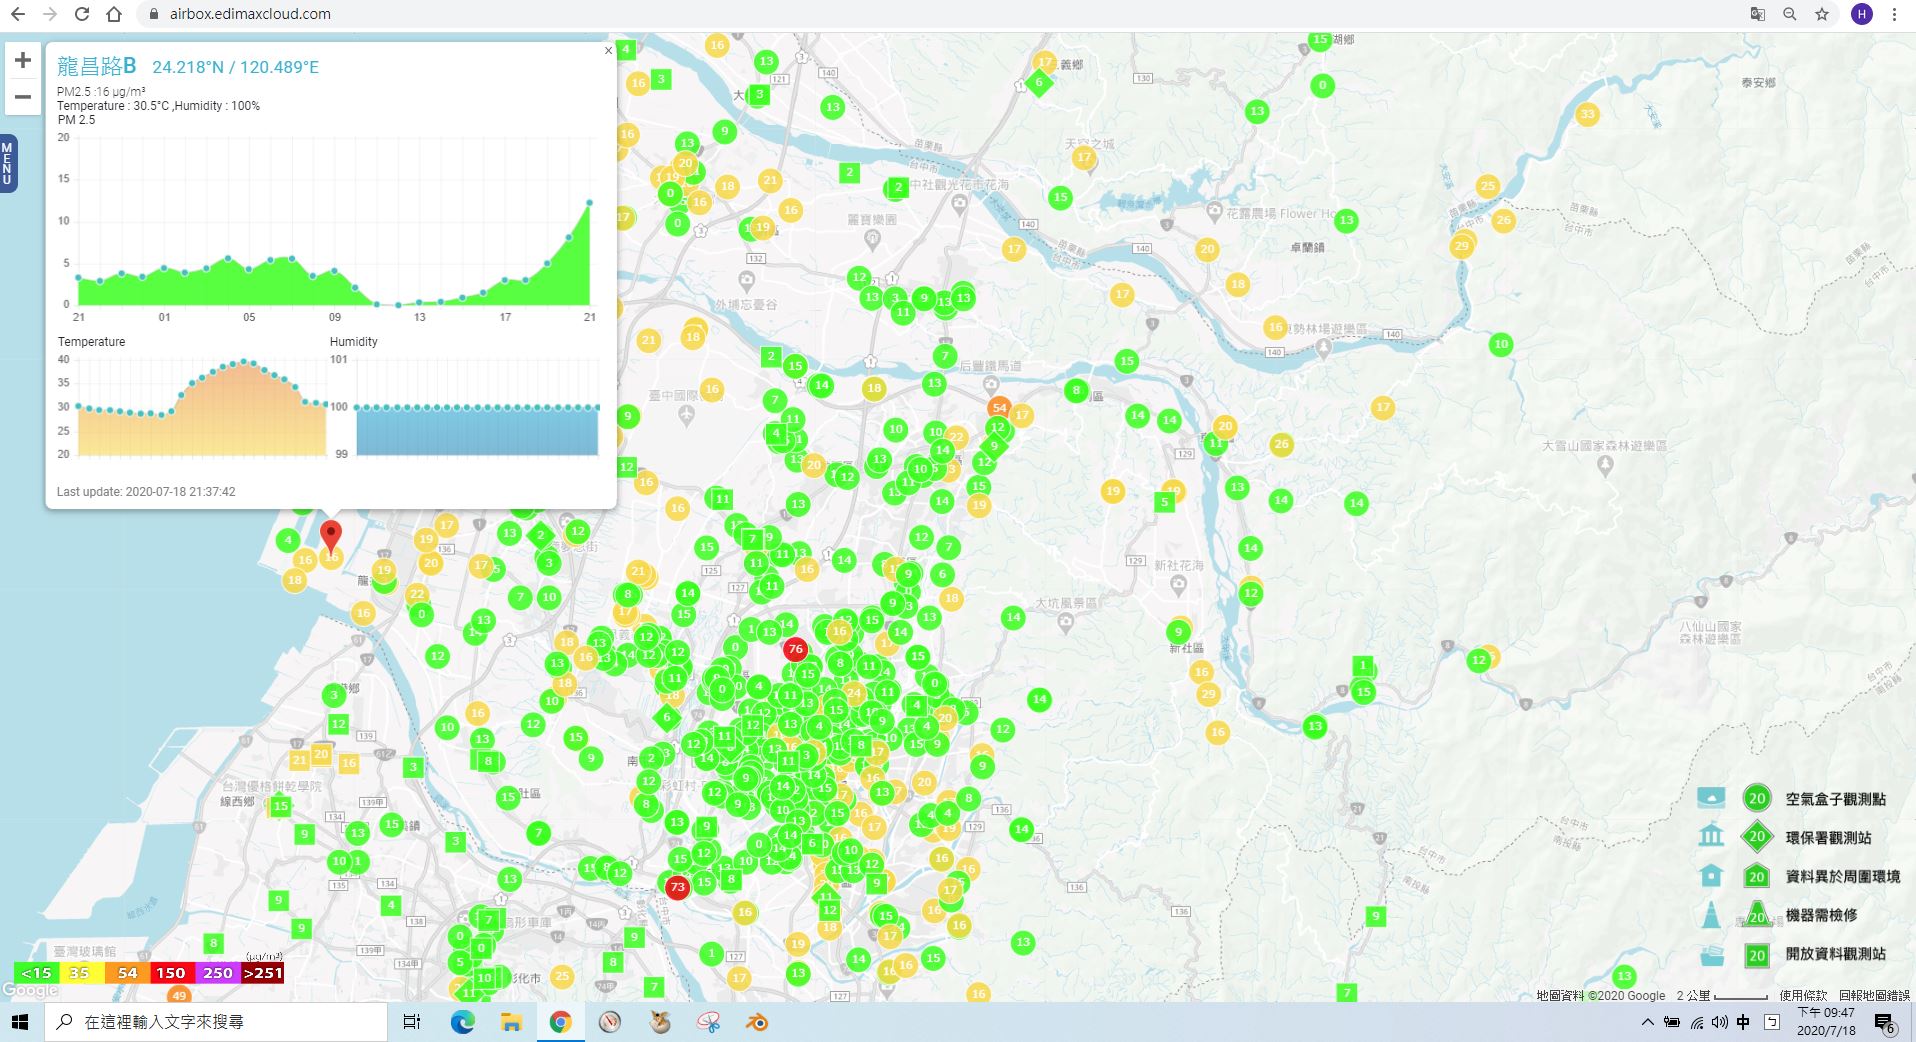This screenshot has width=1916, height=1042.
Task: Click the 空氣盒子觀測點 legend label
Action: click(x=1836, y=799)
